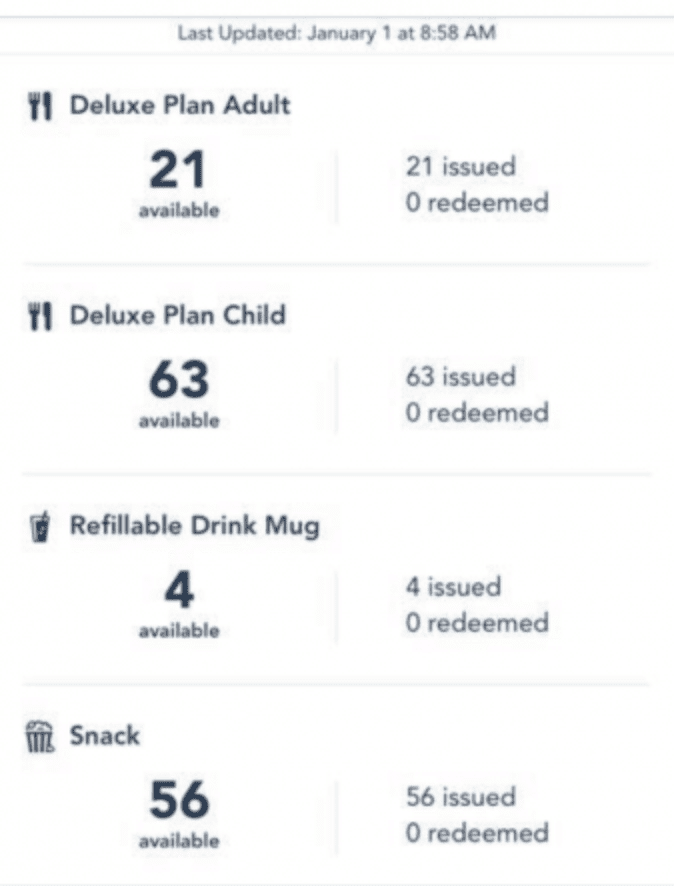Click the 4 available mug count

pyautogui.click(x=178, y=592)
